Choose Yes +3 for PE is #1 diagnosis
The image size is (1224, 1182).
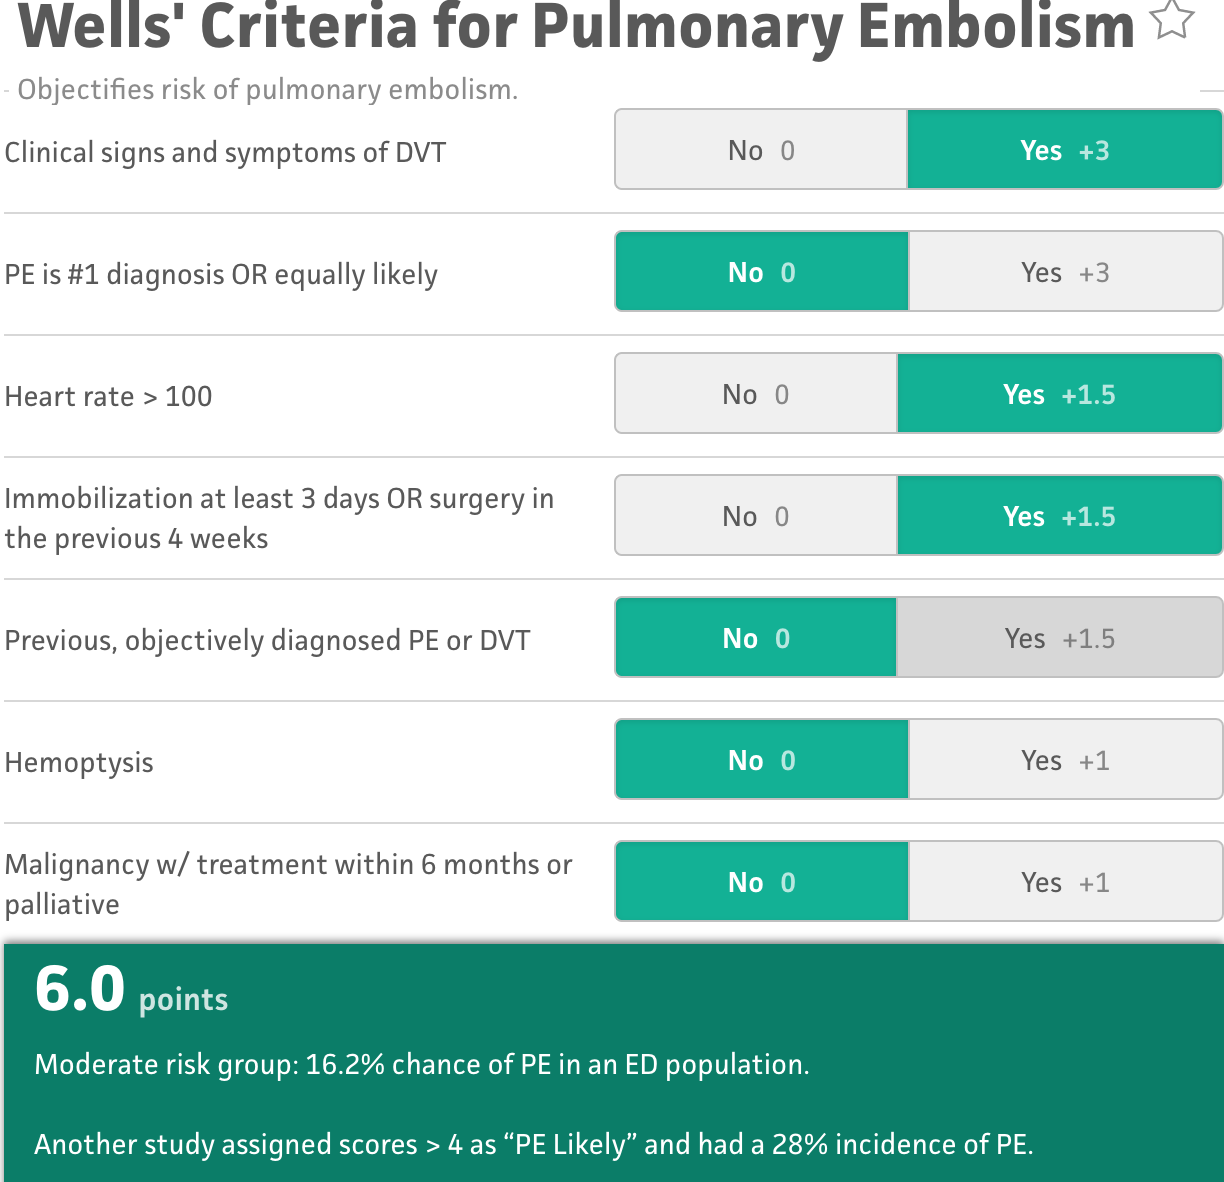click(x=1065, y=272)
